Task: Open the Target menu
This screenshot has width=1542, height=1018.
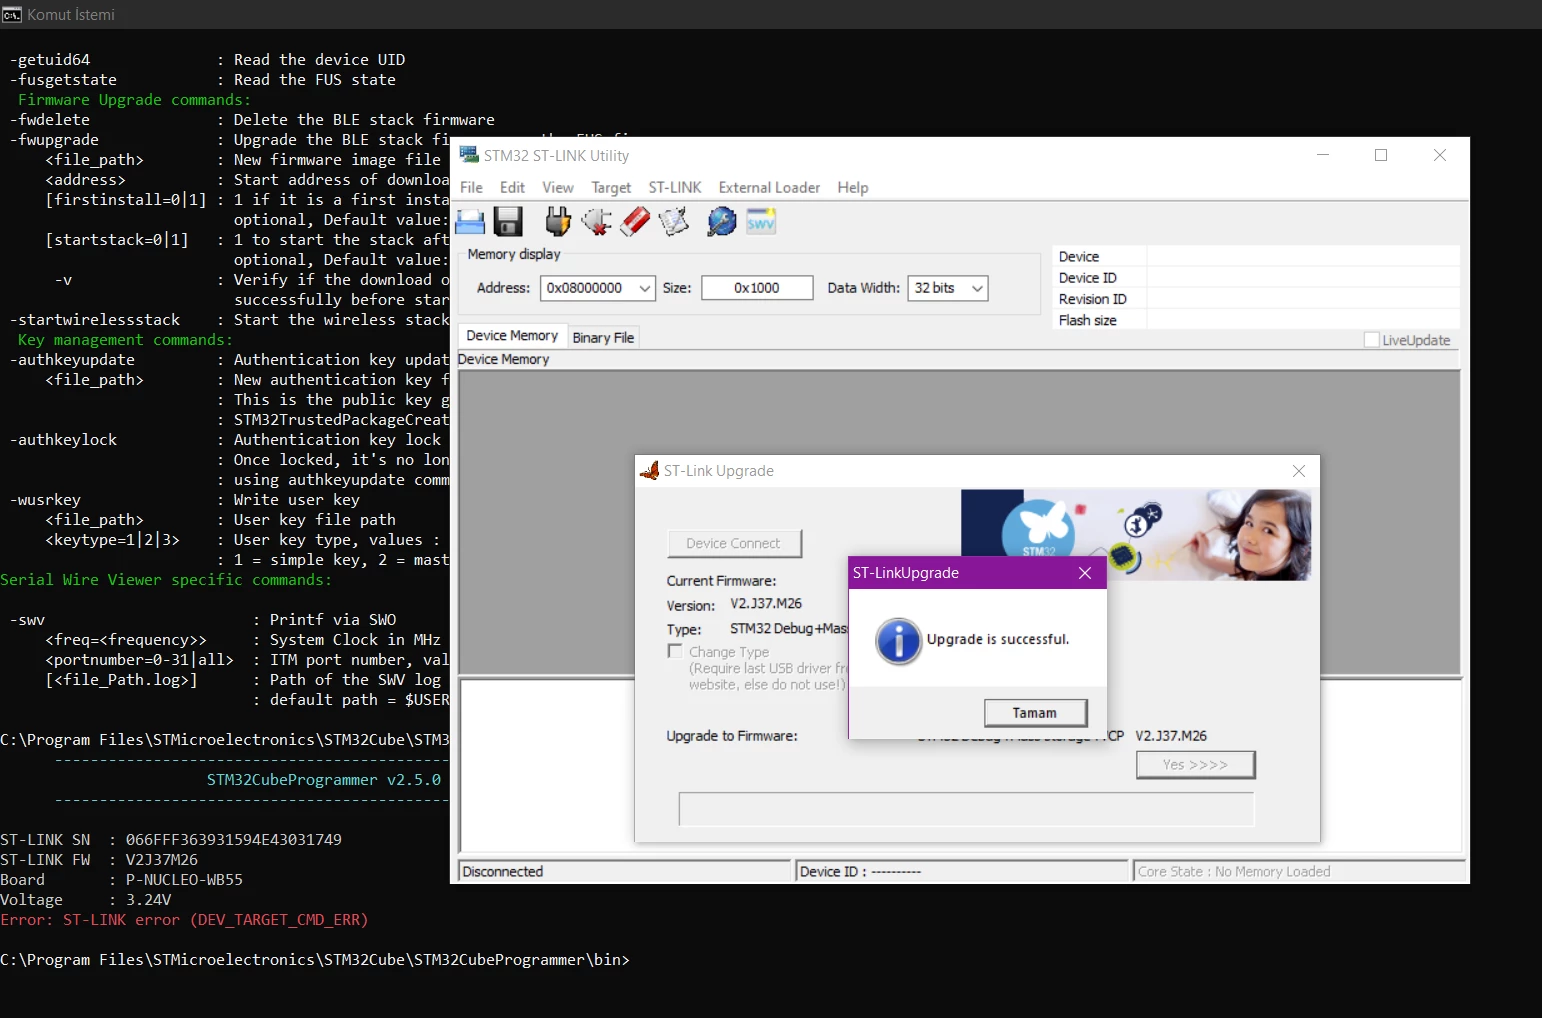Action: coord(611,187)
